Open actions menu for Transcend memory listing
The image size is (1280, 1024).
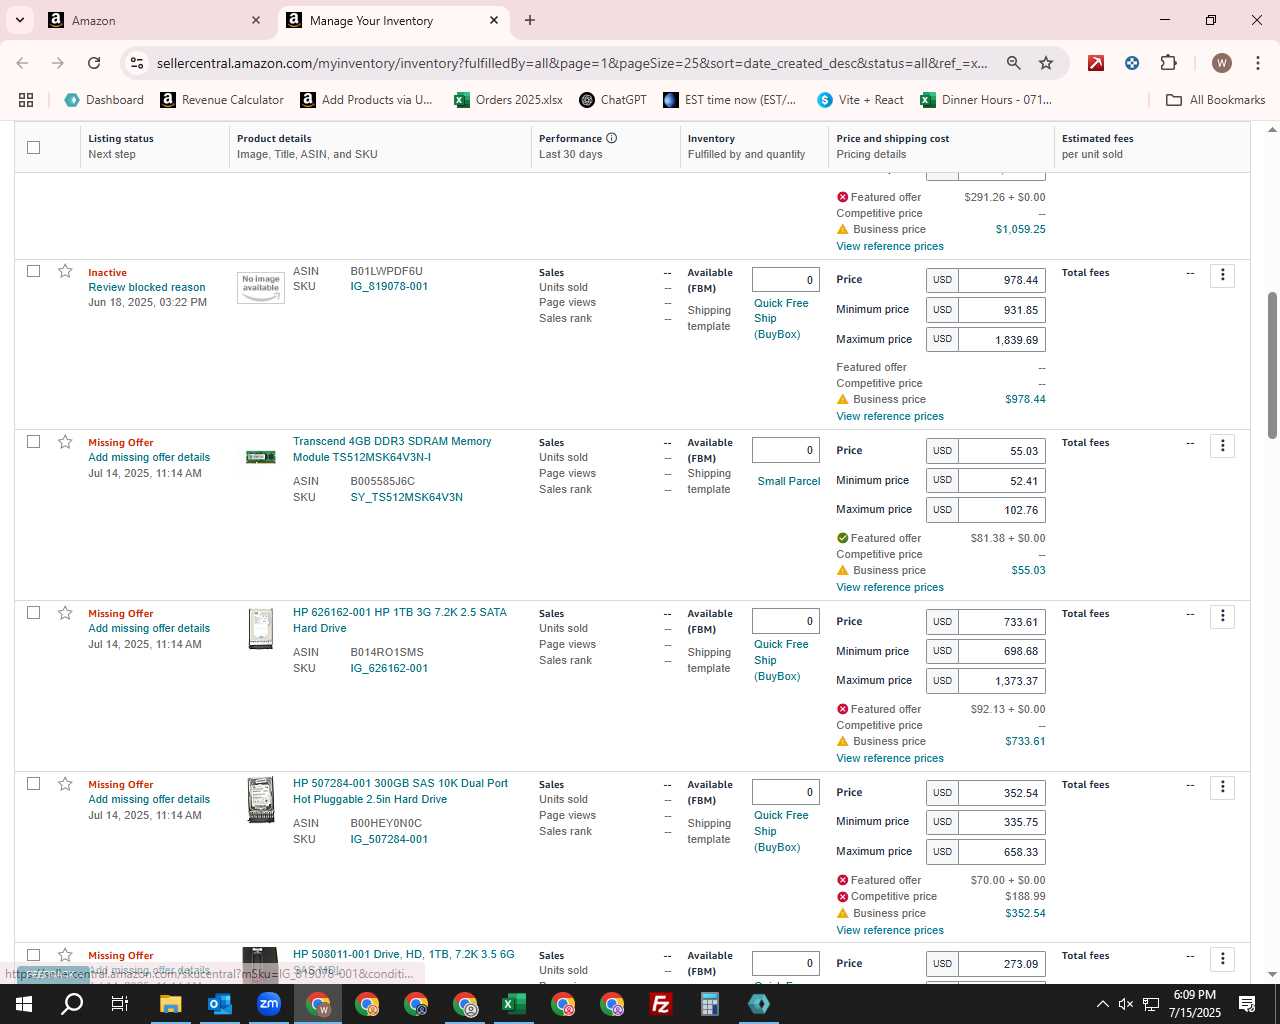coord(1222,446)
